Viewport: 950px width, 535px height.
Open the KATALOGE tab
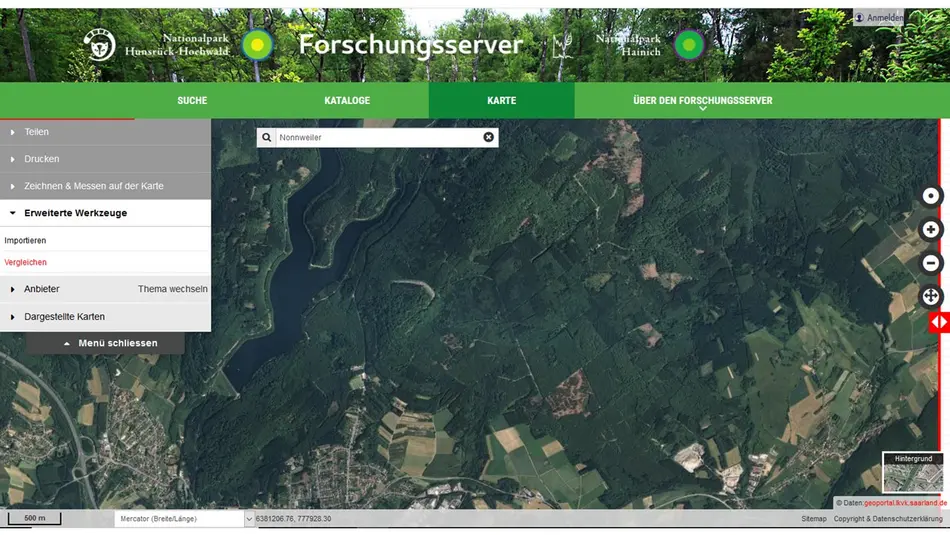pos(347,101)
